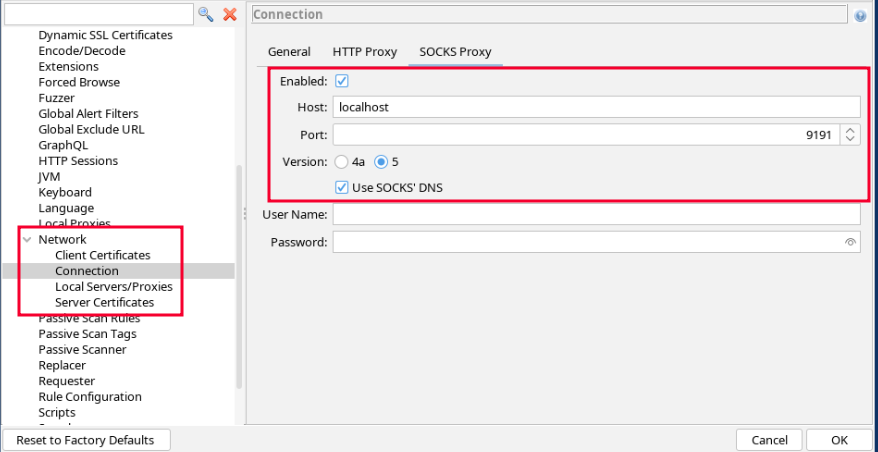Image resolution: width=878 pixels, height=452 pixels.
Task: Collapse the Network tree node
Action: [x=27, y=240]
